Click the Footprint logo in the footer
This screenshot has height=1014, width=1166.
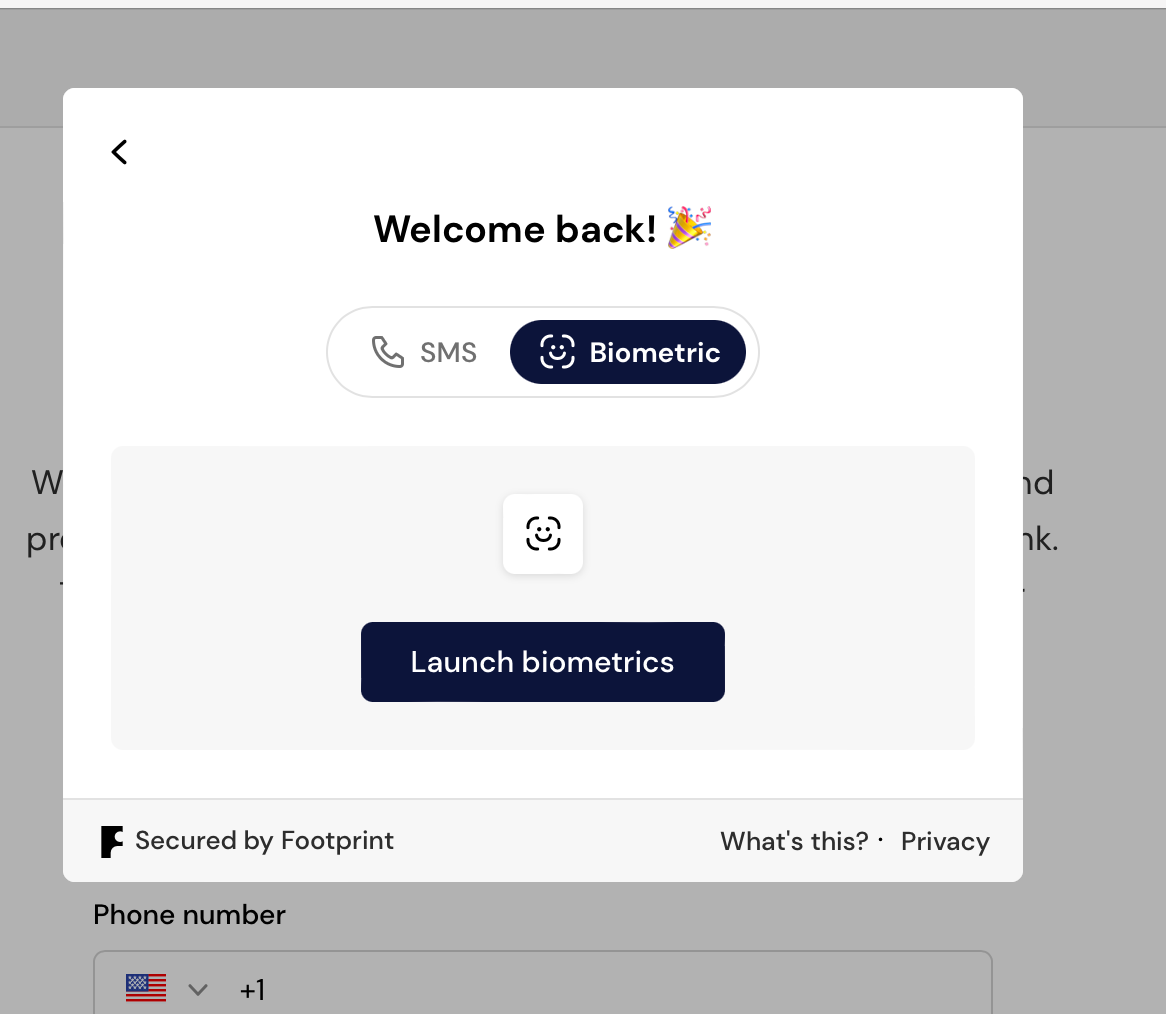(112, 842)
